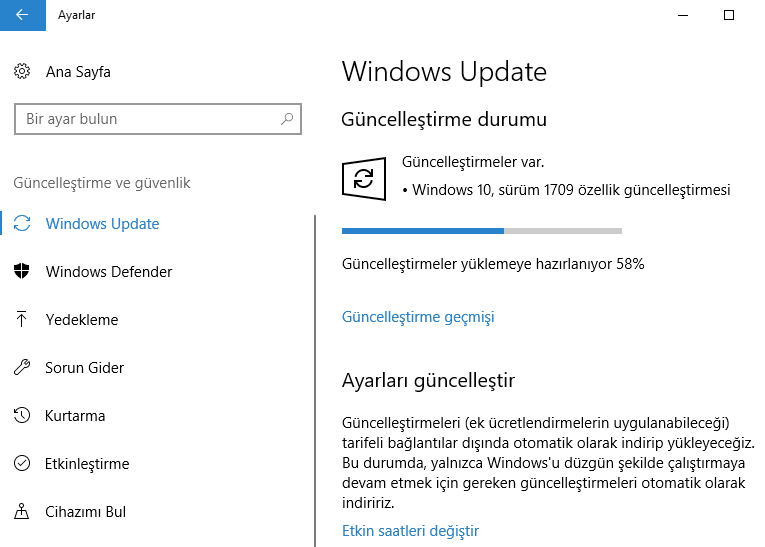Click the Ana Sayfa gear icon
Screen dimensions: 765x547
coord(22,72)
